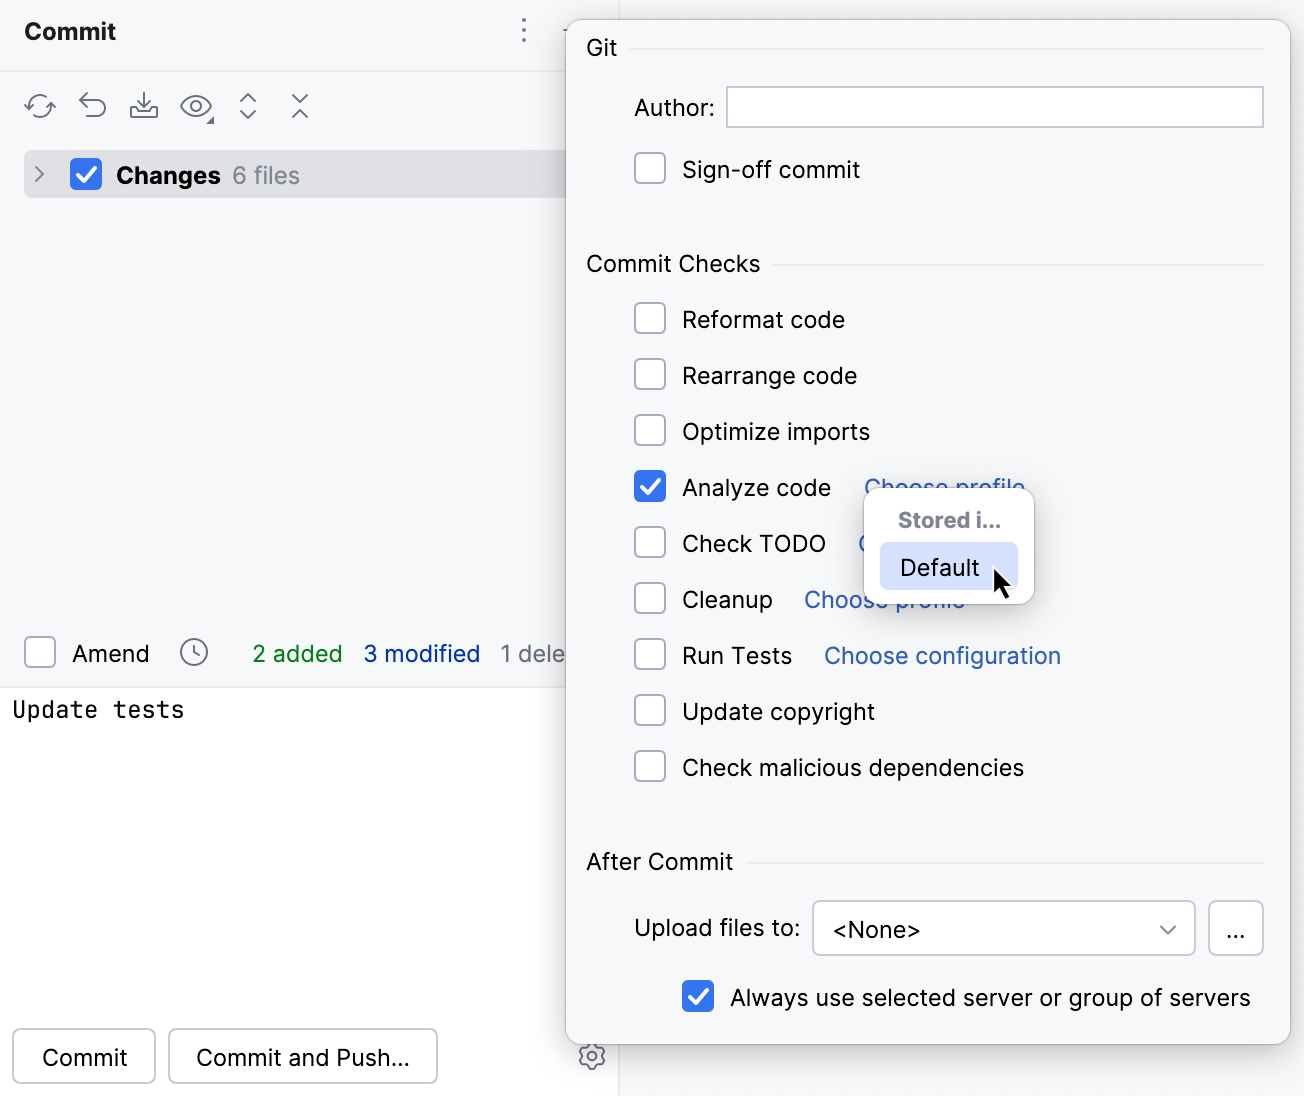The width and height of the screenshot is (1304, 1096).
Task: Uncheck the Analyze code option
Action: [650, 486]
